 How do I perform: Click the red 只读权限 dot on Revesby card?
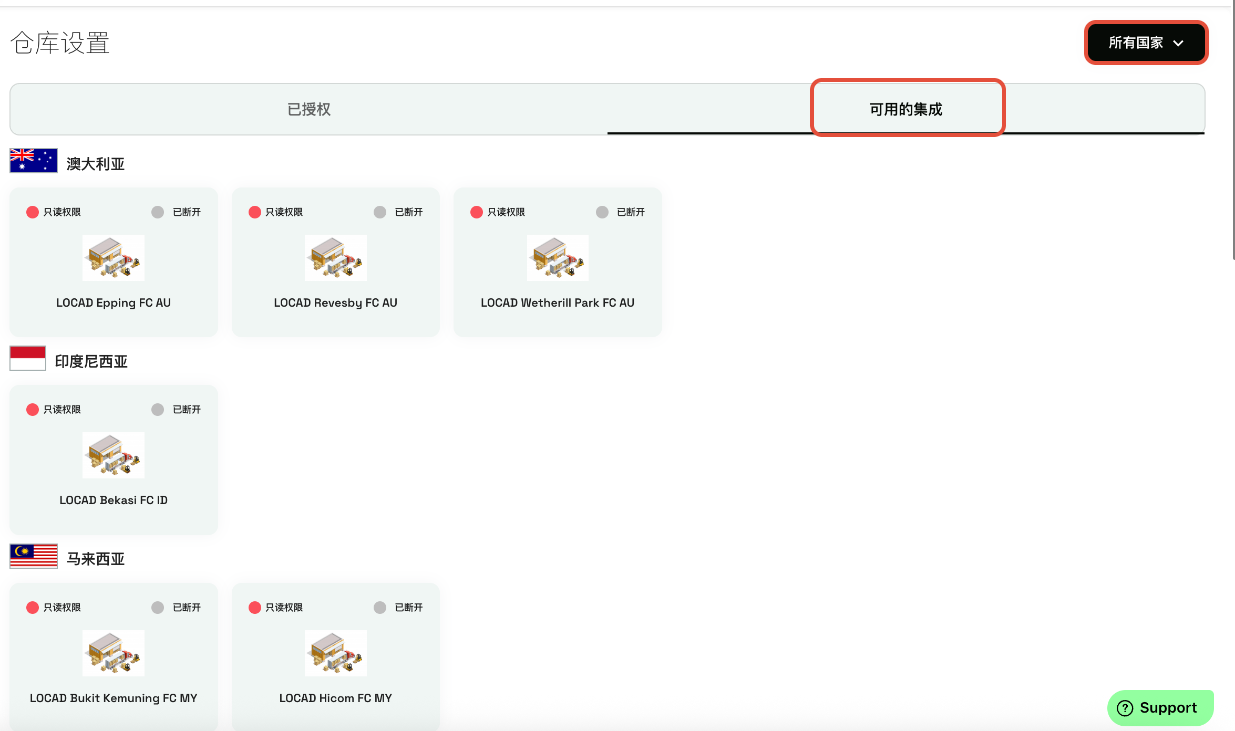[254, 212]
